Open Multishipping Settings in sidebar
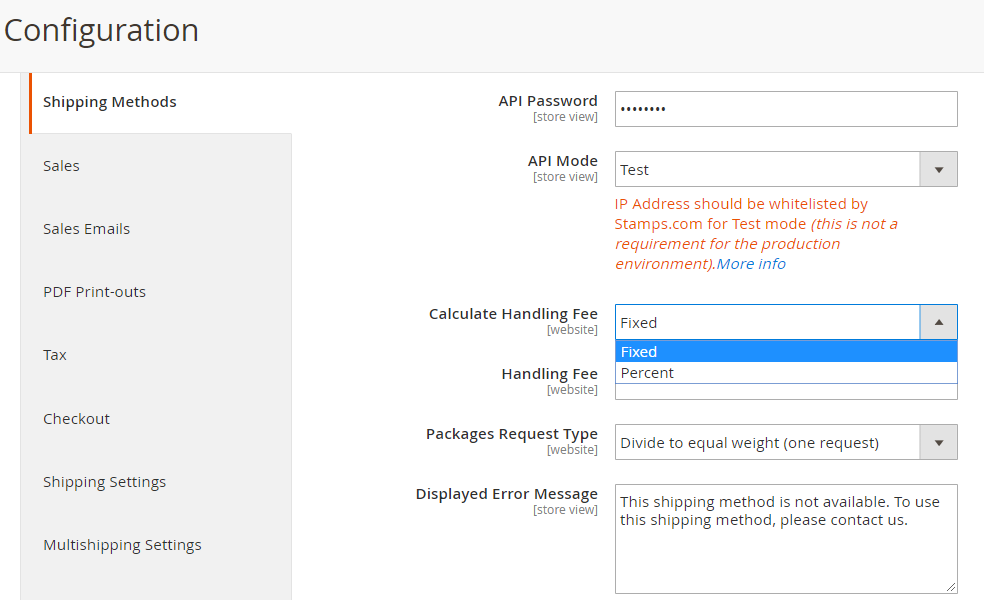Viewport: 984px width, 600px height. click(x=122, y=545)
